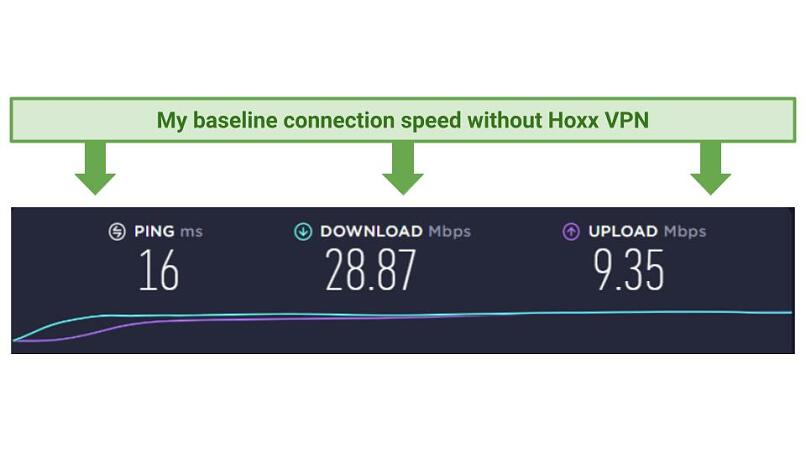Image resolution: width=806 pixels, height=453 pixels.
Task: Click the baseline connection speed caption banner
Action: 403,120
